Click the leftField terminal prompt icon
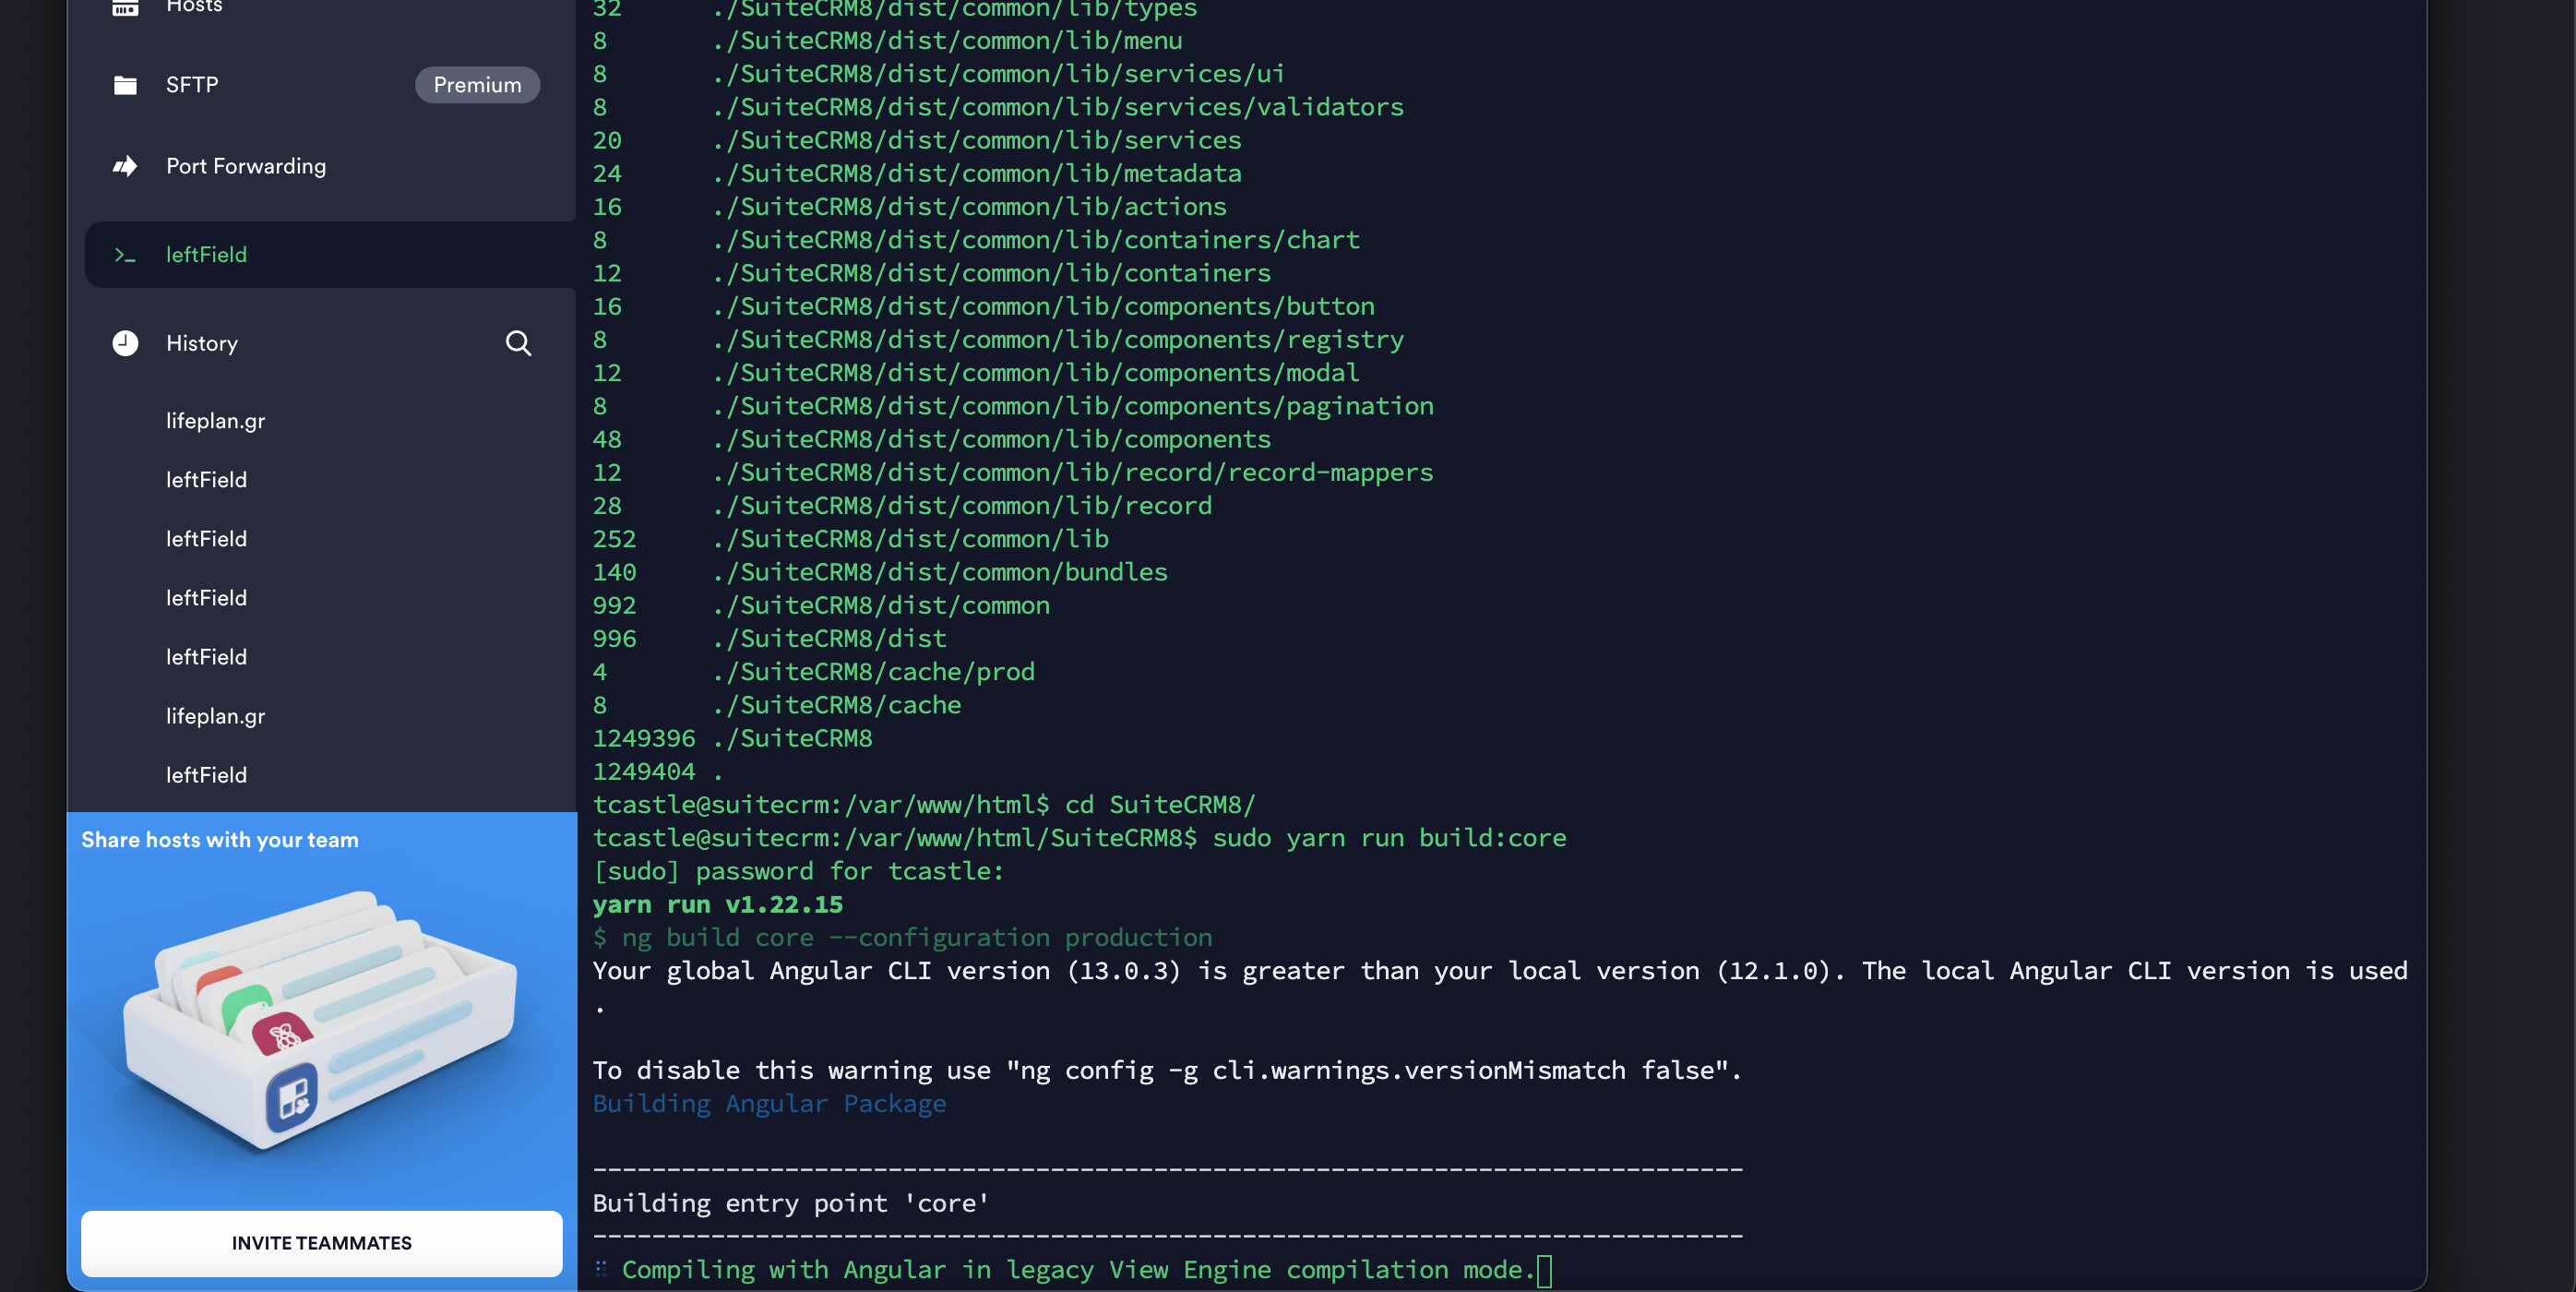Viewport: 2576px width, 1292px height. (125, 255)
